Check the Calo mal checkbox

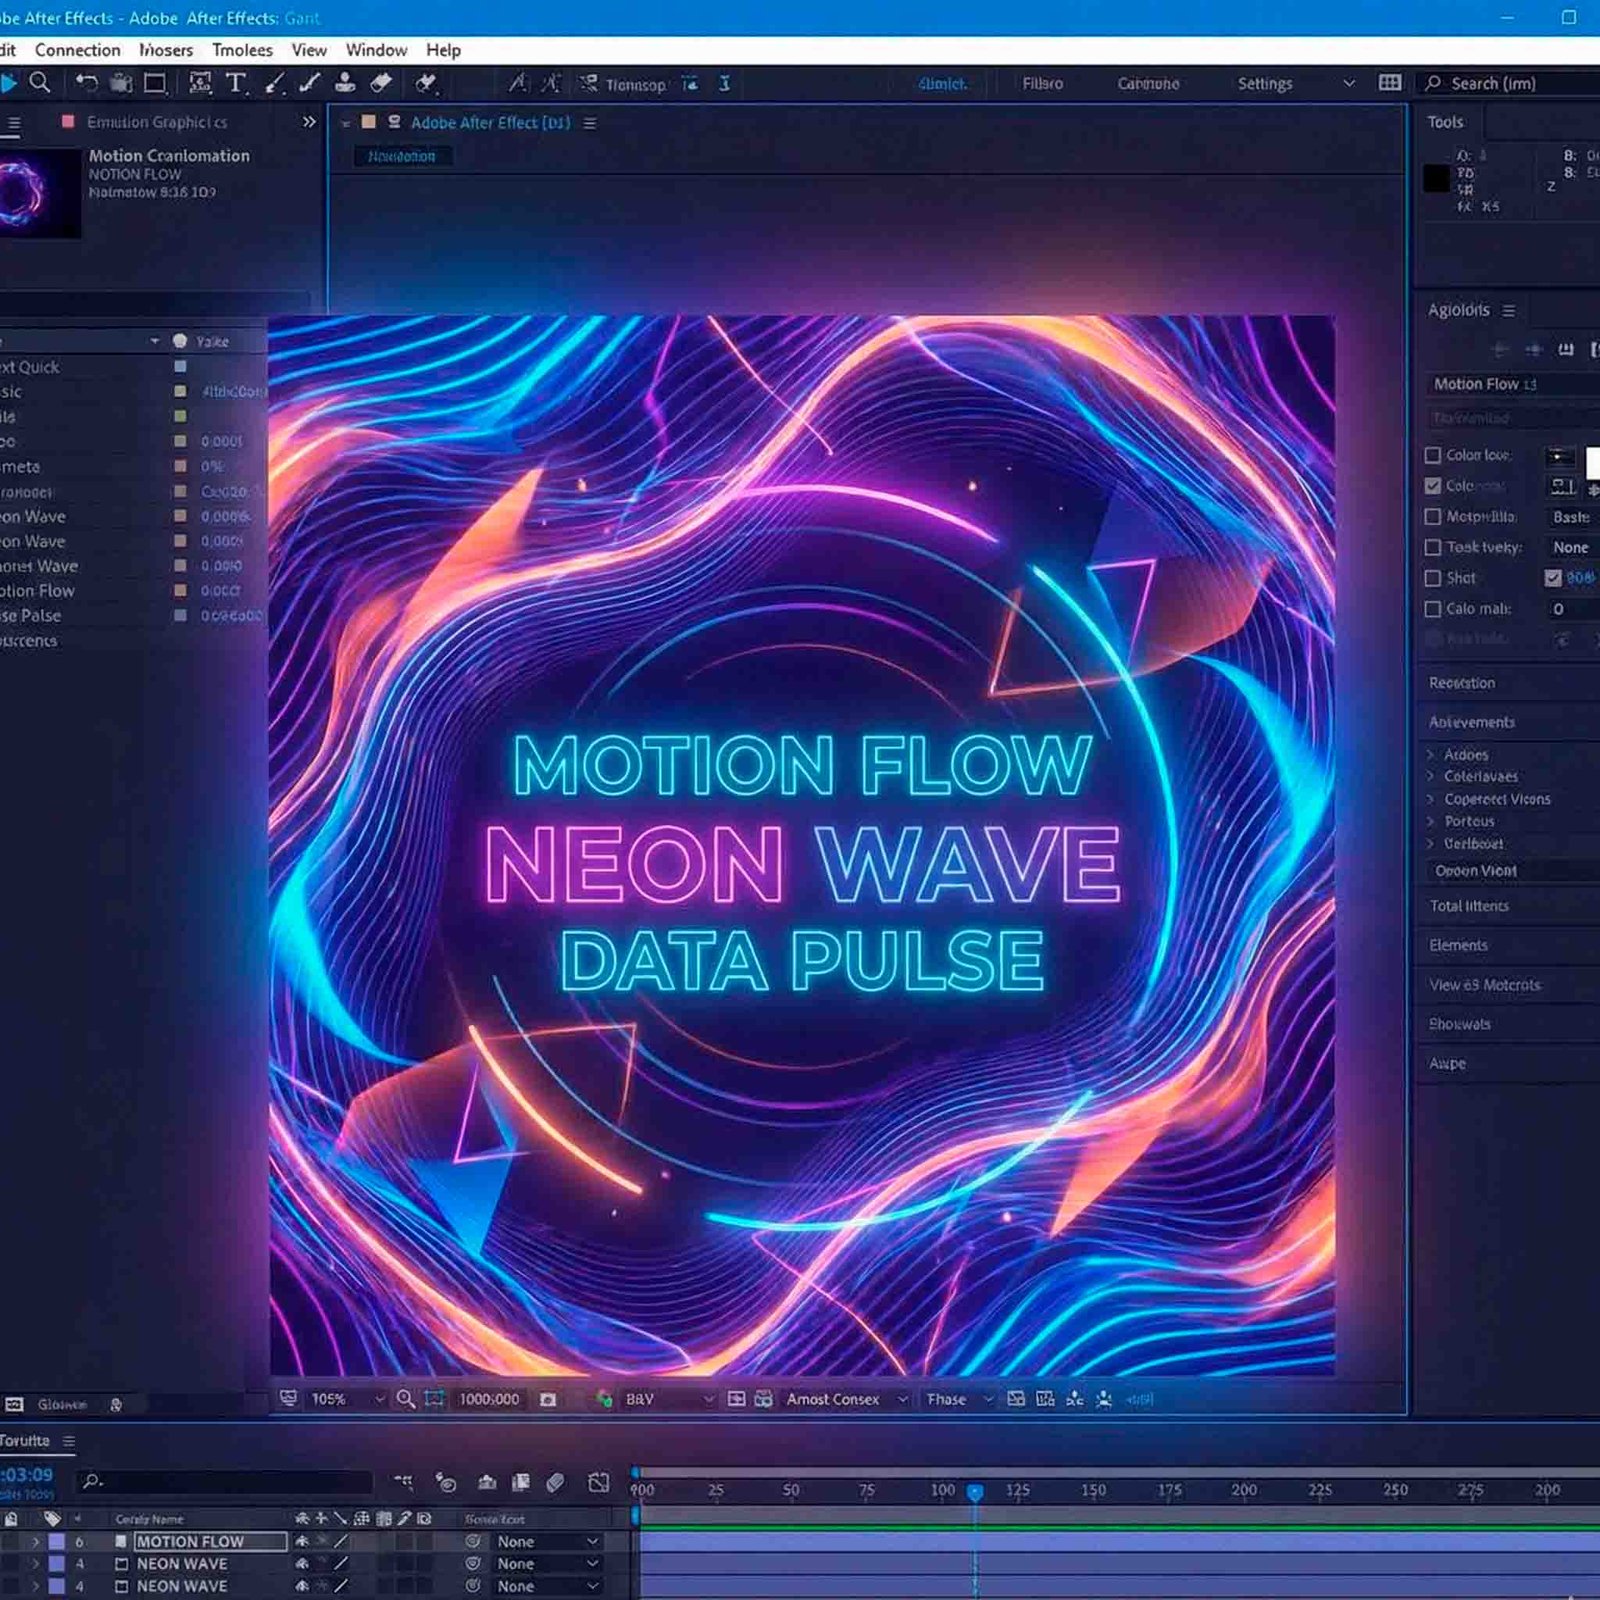pos(1432,609)
